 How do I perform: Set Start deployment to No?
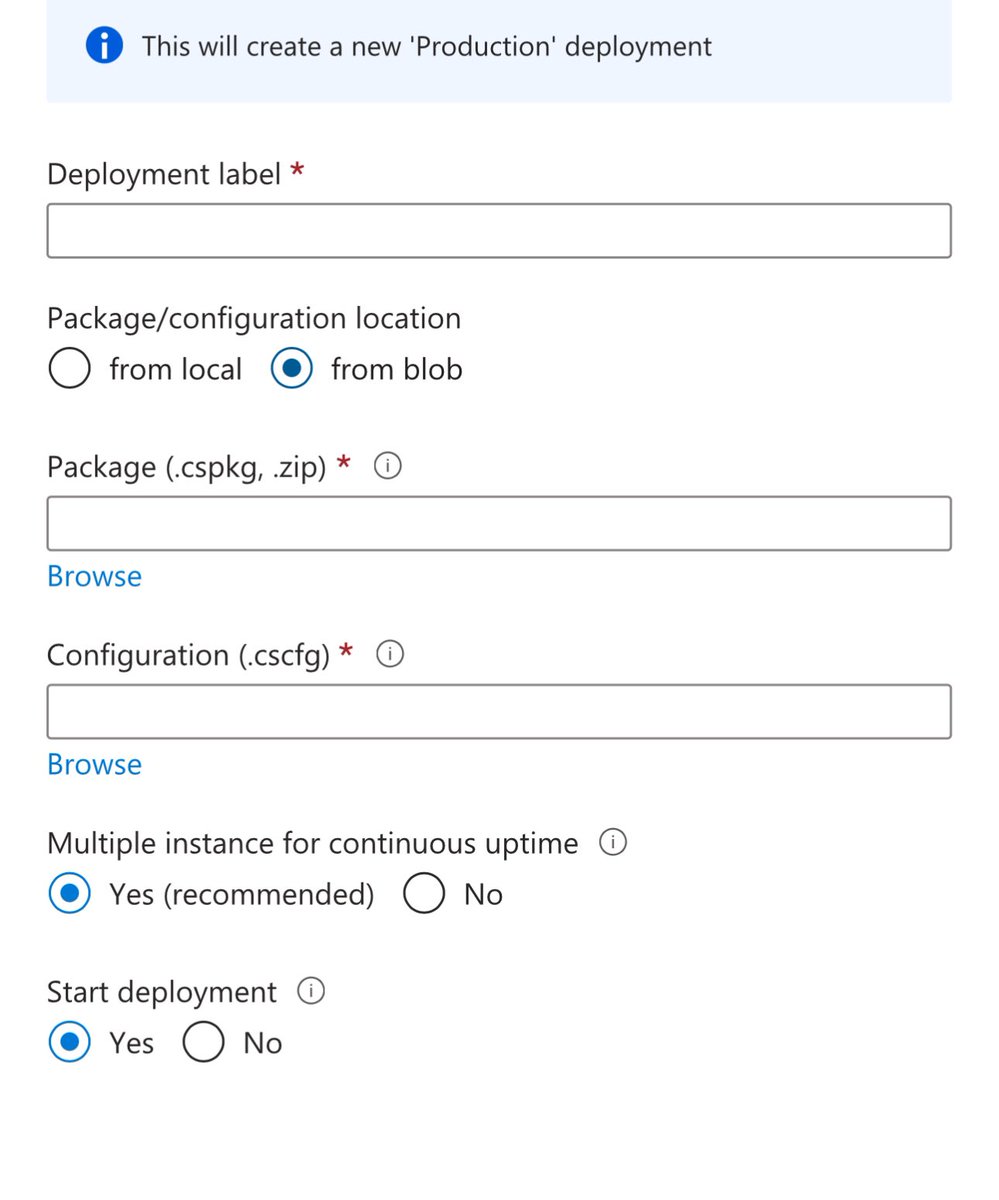[203, 1043]
